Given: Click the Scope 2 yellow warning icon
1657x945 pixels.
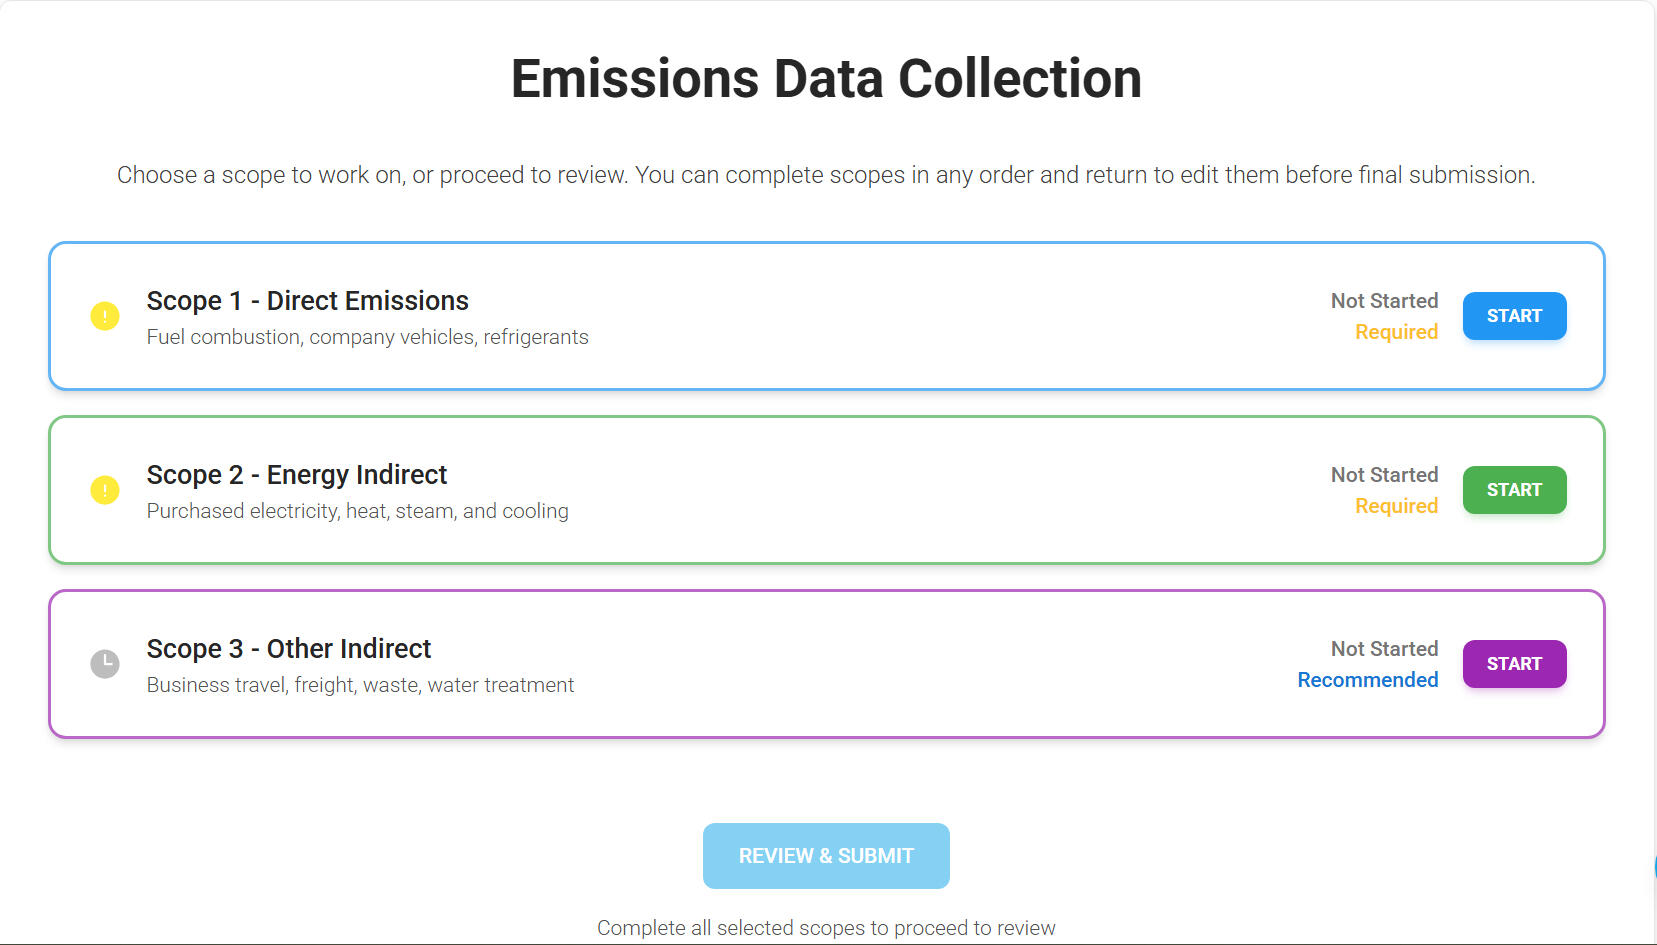Looking at the screenshot, I should (105, 490).
